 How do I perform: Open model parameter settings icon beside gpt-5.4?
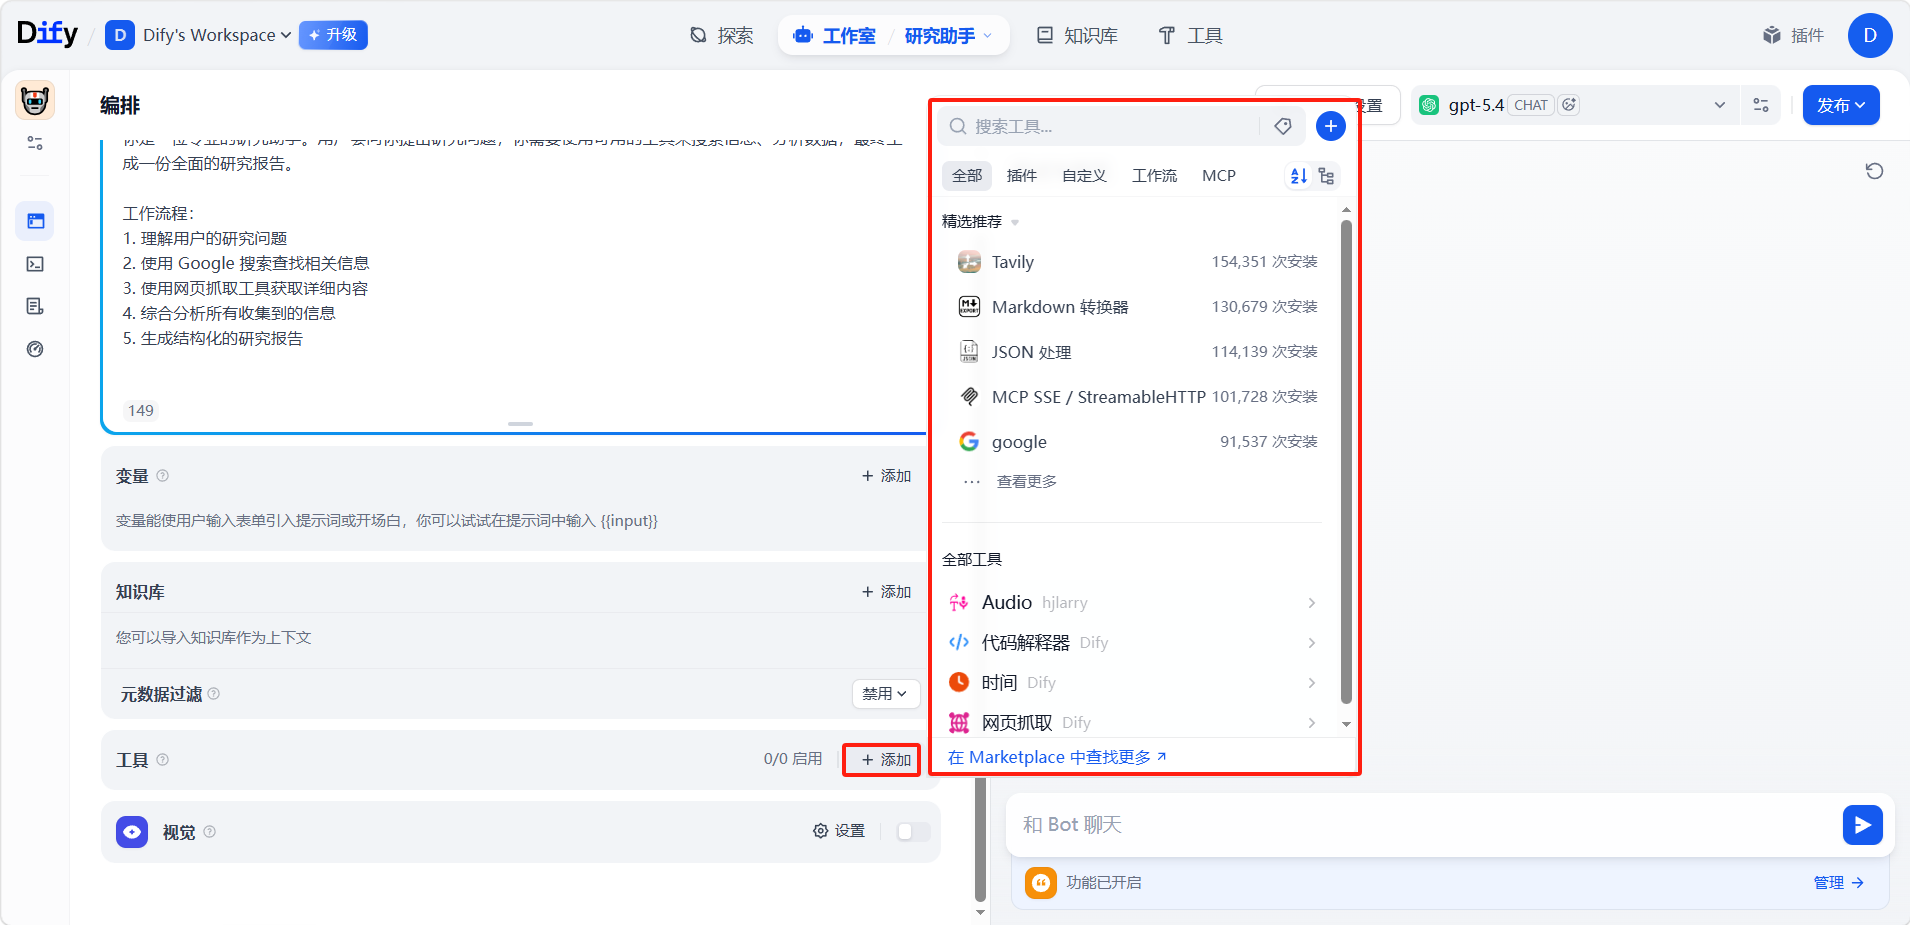tap(1761, 105)
